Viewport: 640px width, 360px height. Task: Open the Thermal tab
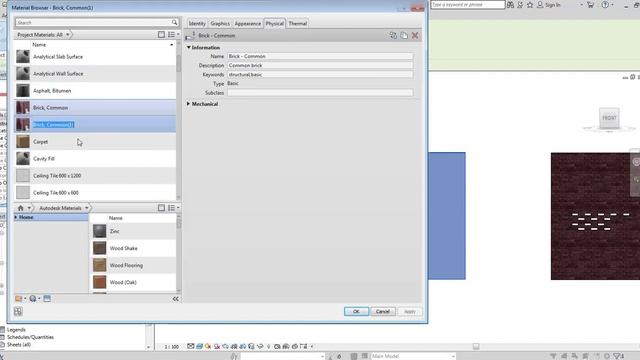click(x=298, y=24)
